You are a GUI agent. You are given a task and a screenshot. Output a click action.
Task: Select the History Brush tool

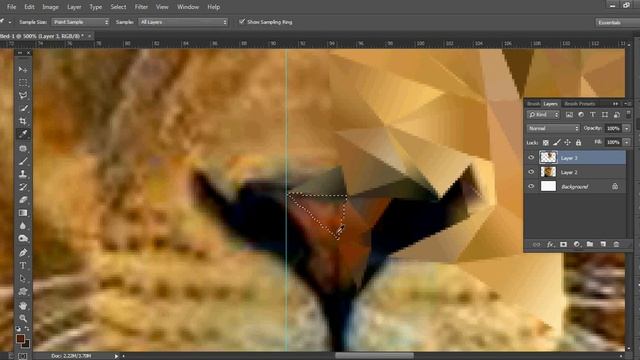tap(23, 187)
